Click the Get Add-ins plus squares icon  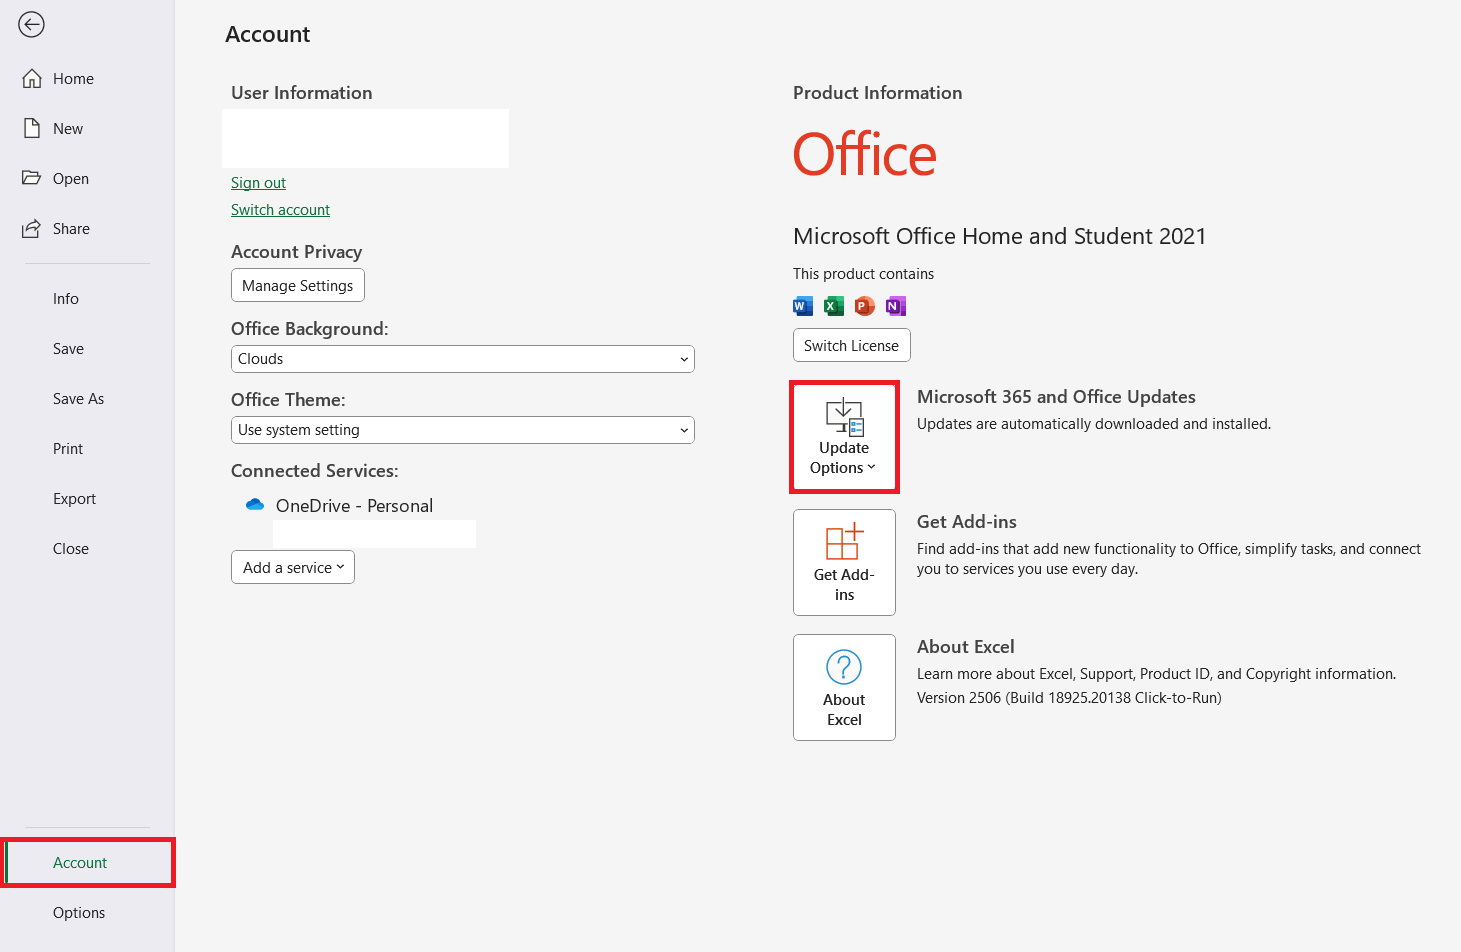(x=844, y=541)
